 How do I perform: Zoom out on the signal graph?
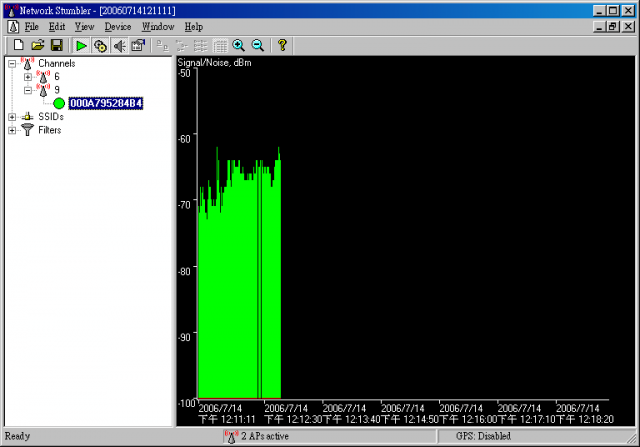pyautogui.click(x=257, y=46)
